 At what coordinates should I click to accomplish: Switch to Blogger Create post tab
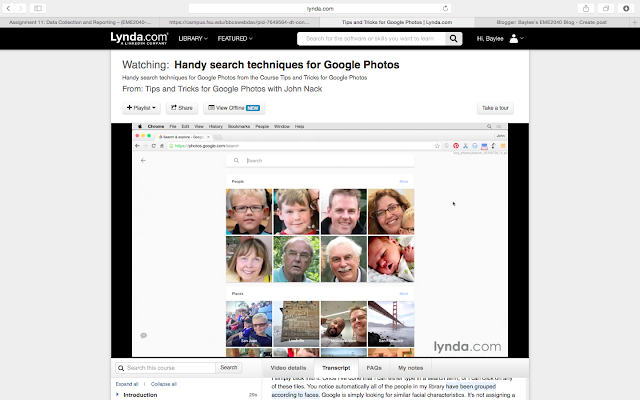(x=551, y=22)
